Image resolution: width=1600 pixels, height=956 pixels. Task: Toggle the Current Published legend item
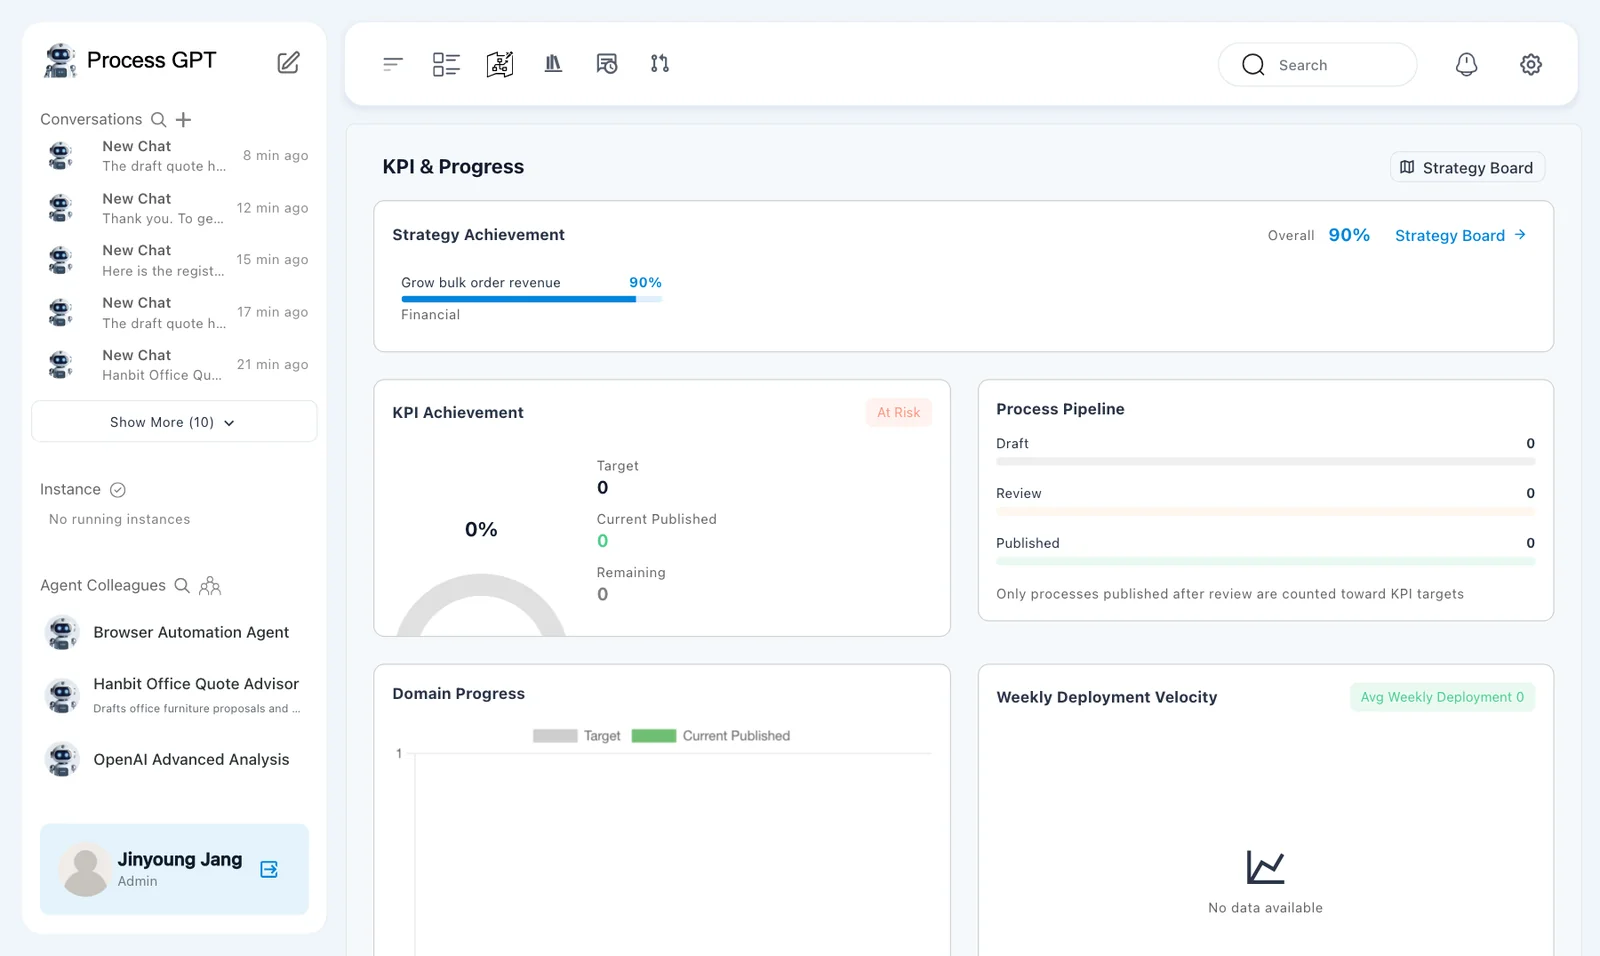[711, 736]
